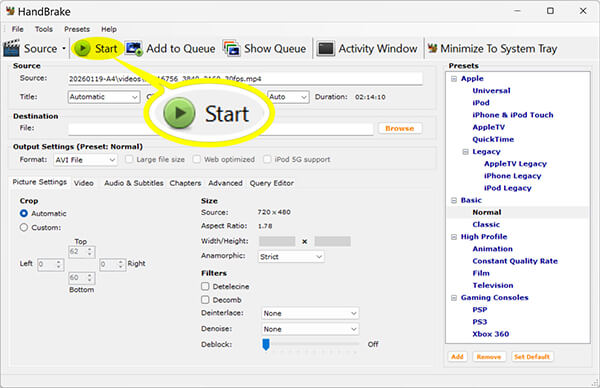Open the Presets menu

77,29
